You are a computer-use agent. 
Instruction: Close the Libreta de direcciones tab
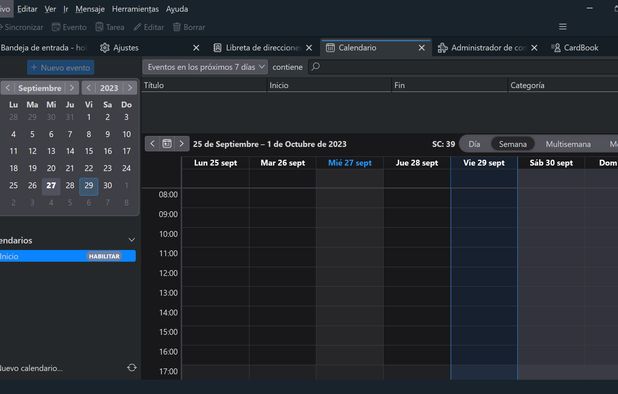[x=309, y=48]
